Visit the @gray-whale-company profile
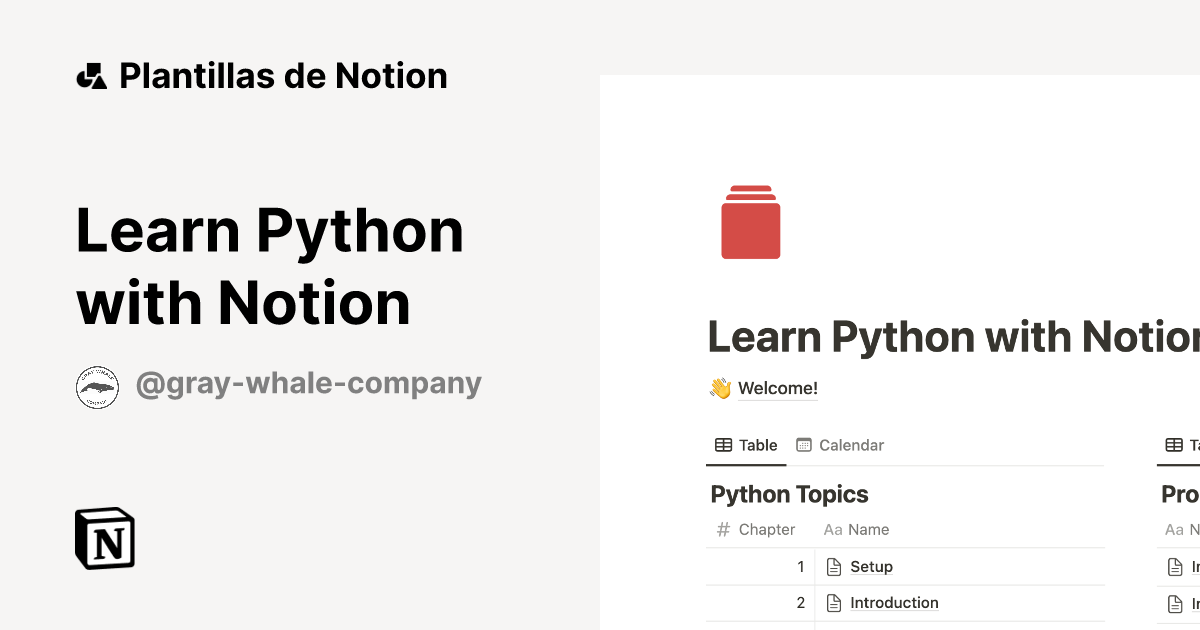Image resolution: width=1200 pixels, height=630 pixels. (x=310, y=383)
